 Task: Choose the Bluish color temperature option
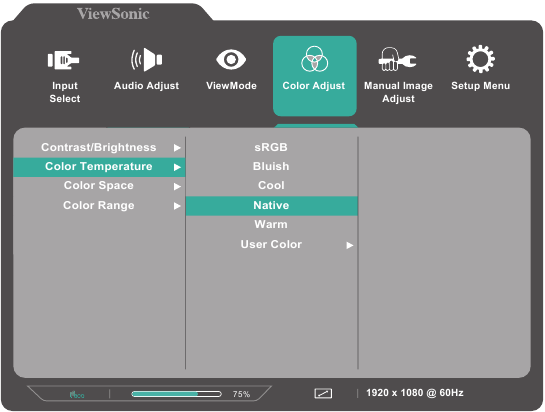click(x=271, y=167)
